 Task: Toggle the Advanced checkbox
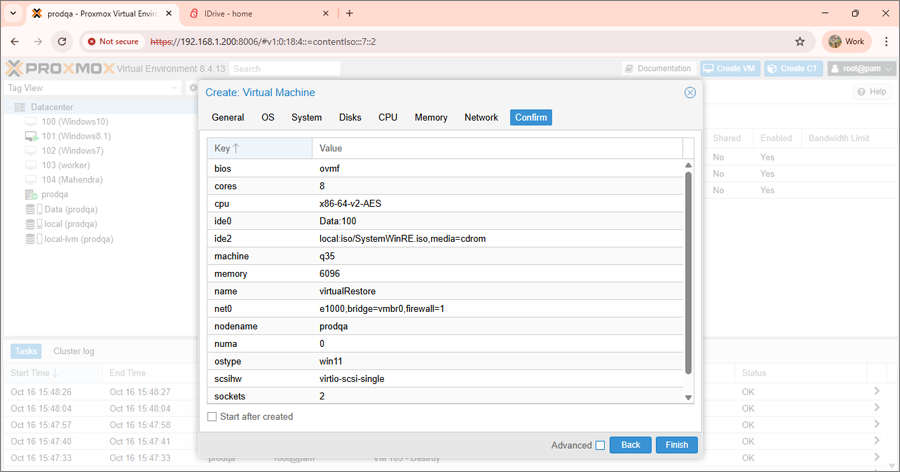[600, 445]
